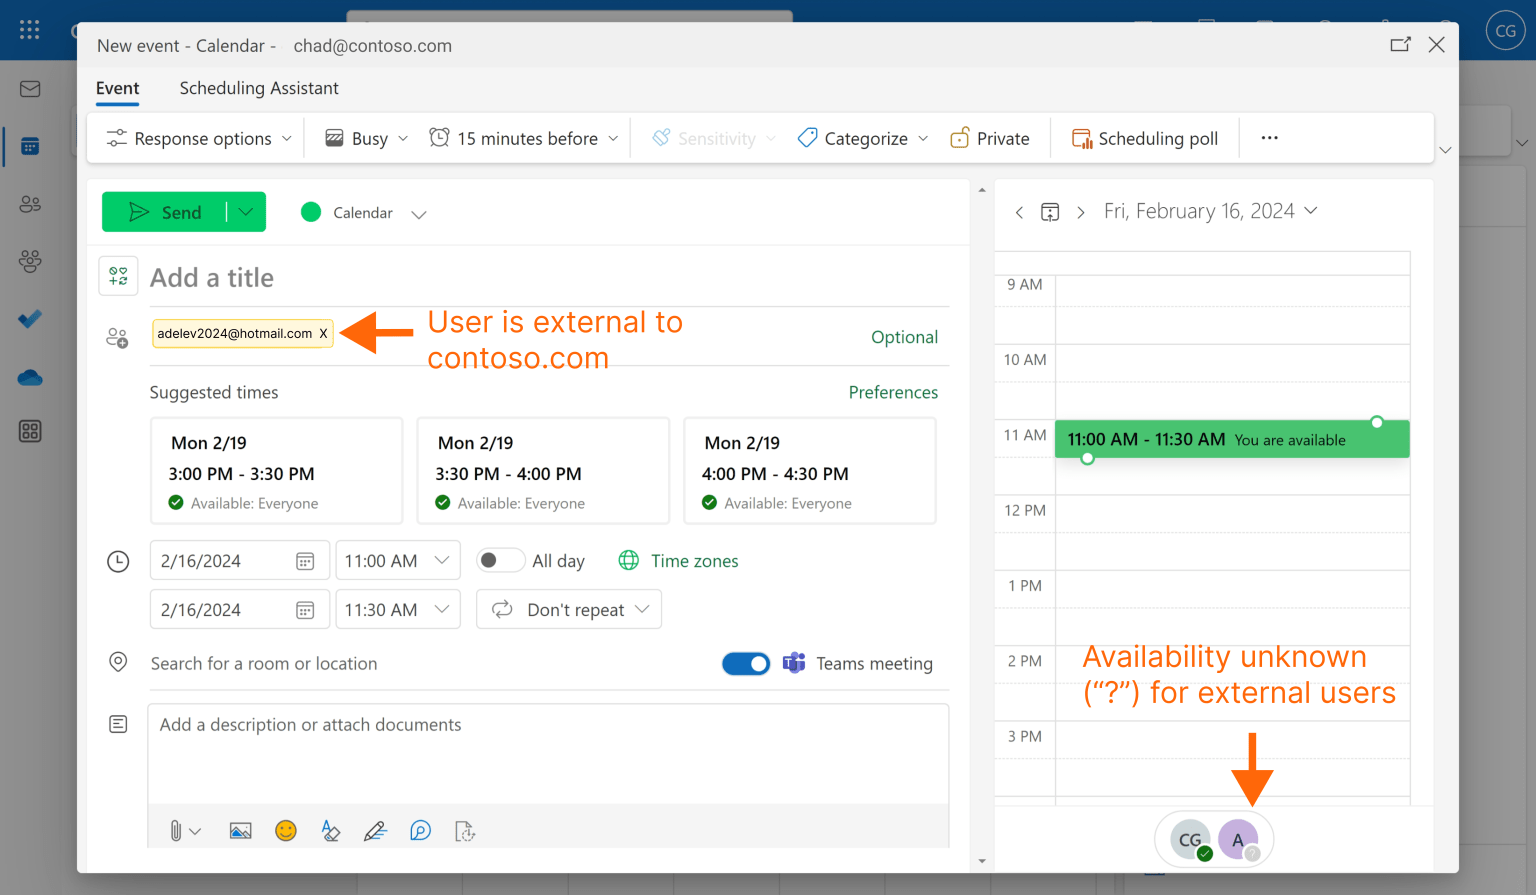Click the add attendees people icon
This screenshot has width=1536, height=895.
click(x=118, y=338)
